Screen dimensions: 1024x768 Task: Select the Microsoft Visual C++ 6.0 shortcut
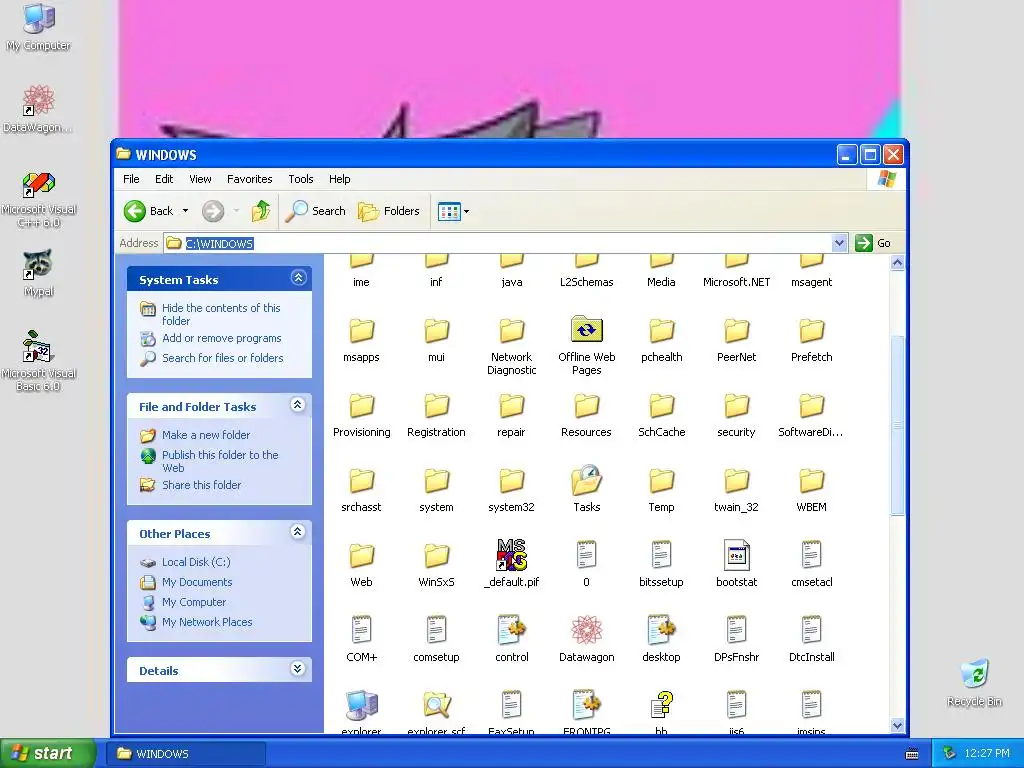[39, 199]
